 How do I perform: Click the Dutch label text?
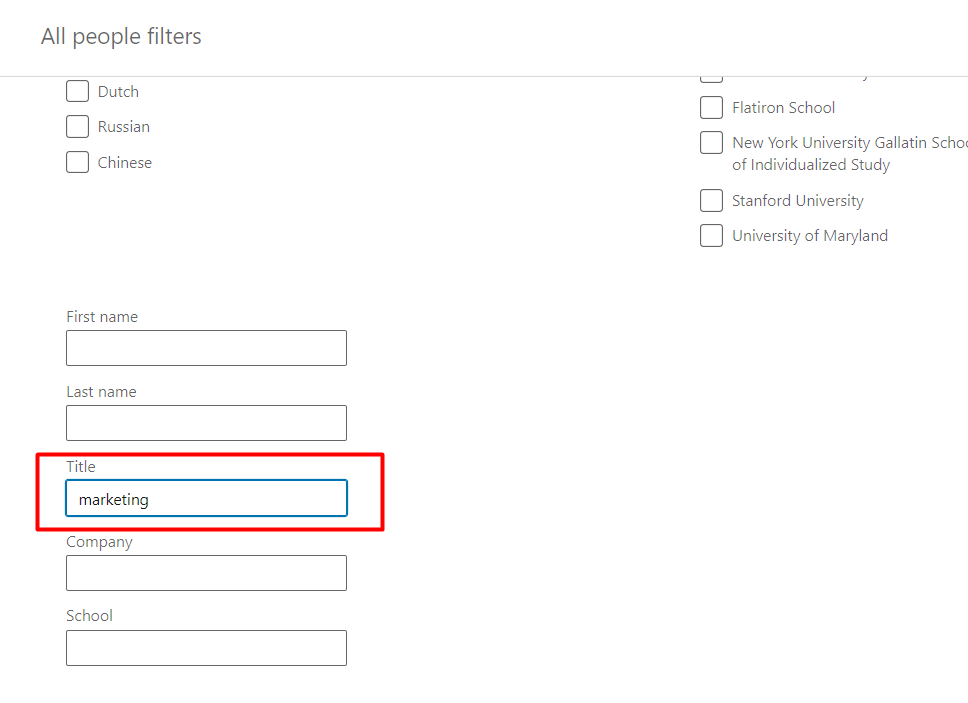[x=118, y=92]
